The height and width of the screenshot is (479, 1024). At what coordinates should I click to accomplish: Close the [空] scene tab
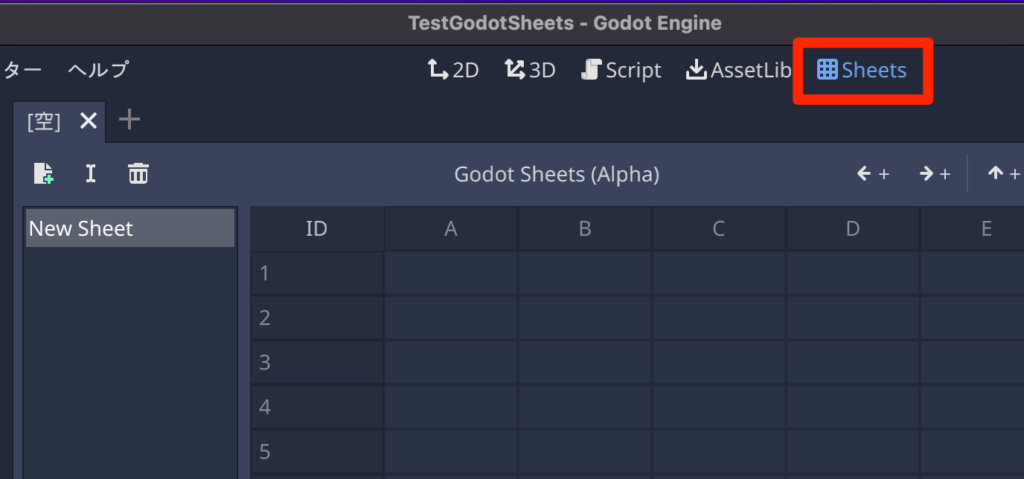(x=88, y=121)
